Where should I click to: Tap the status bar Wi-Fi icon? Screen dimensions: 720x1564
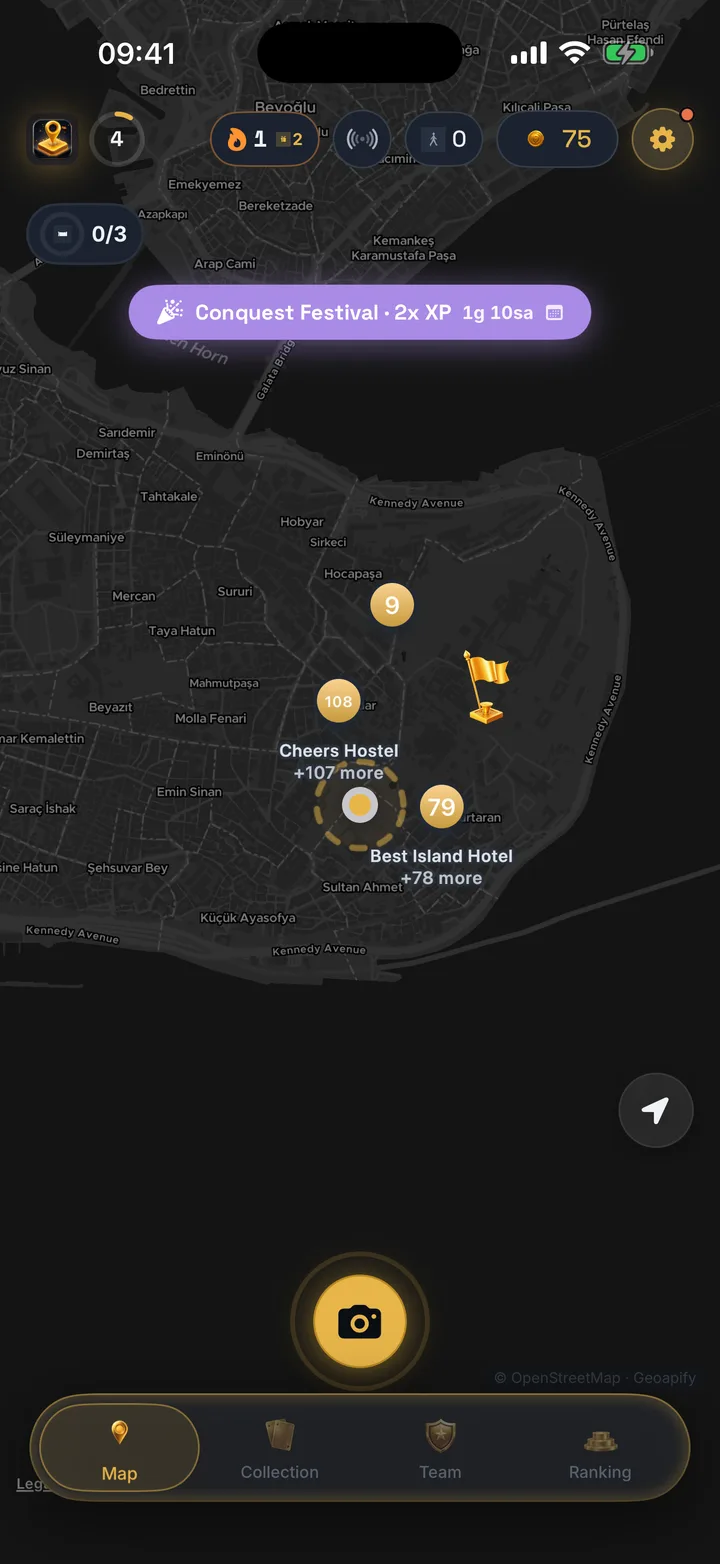[575, 53]
